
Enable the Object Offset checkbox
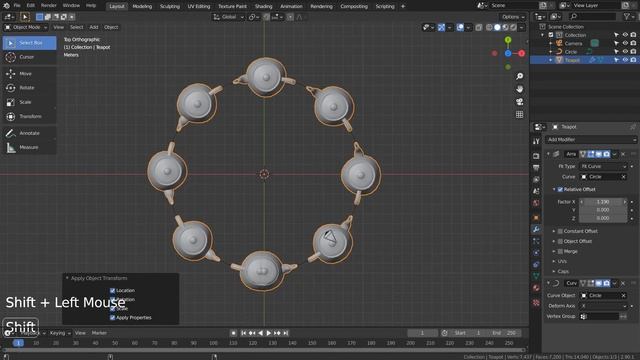click(x=560, y=241)
